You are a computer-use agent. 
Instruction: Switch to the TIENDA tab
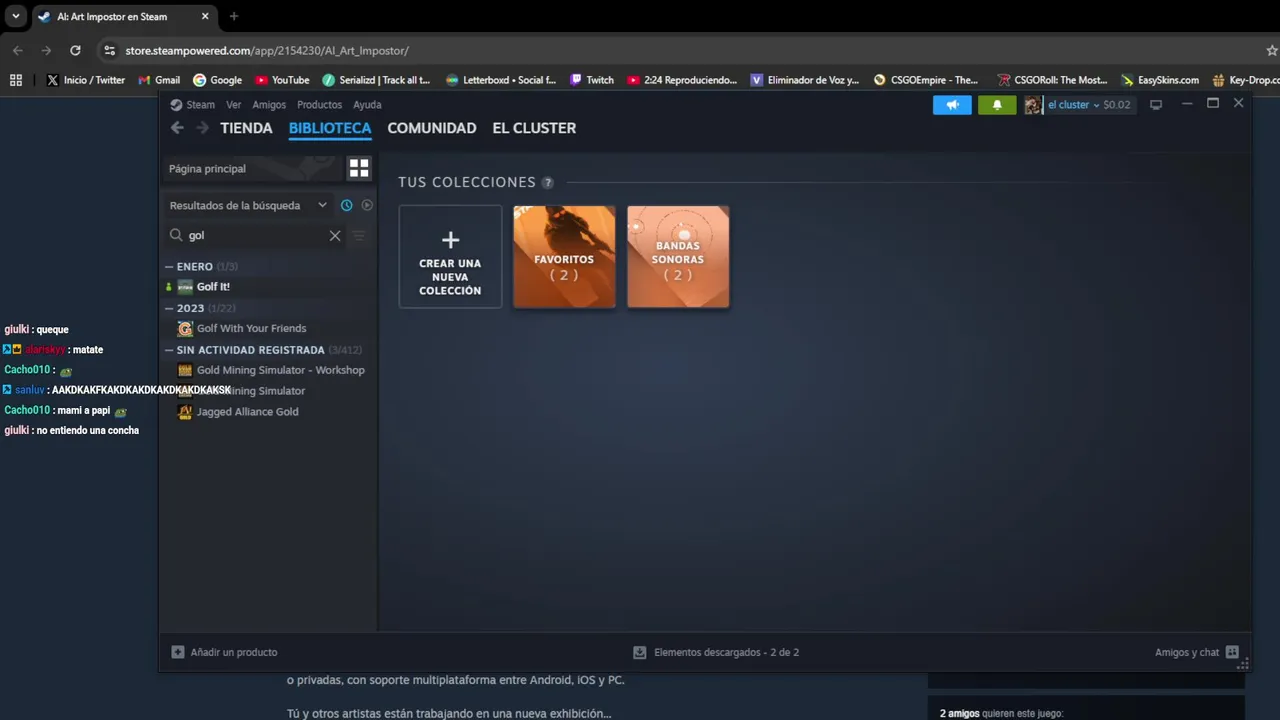click(246, 128)
